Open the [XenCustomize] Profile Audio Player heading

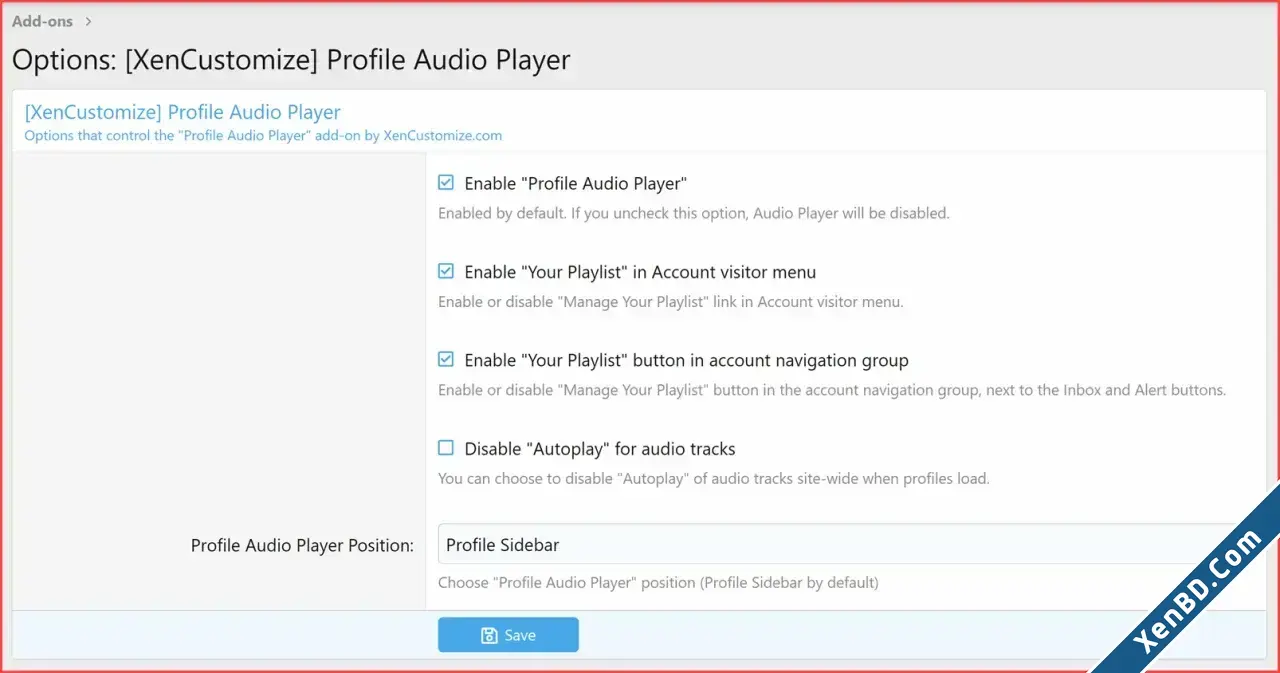pos(183,112)
